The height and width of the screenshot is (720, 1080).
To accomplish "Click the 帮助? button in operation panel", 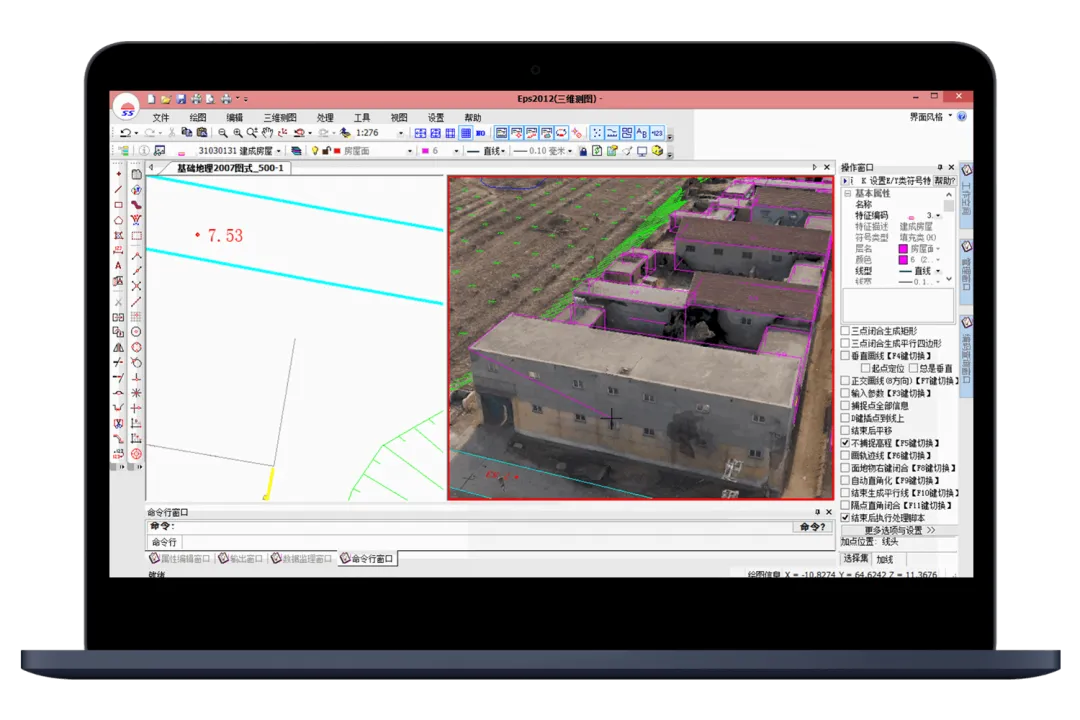I will tap(944, 181).
